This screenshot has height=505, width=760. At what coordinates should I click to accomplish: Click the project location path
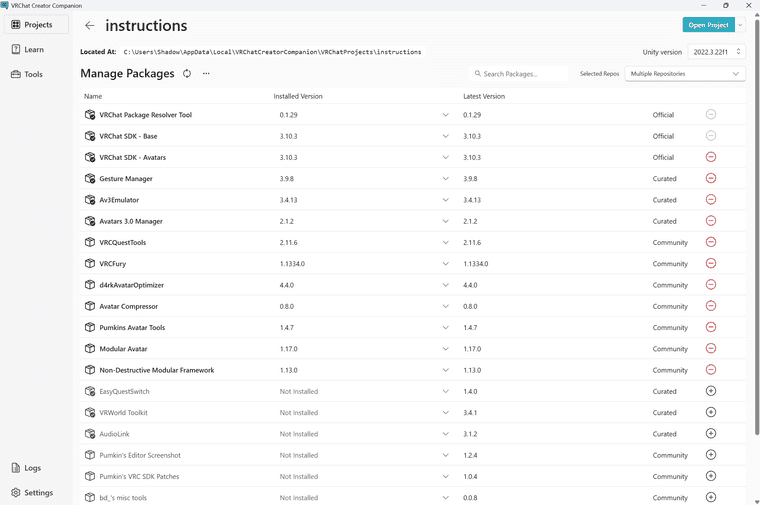(272, 52)
